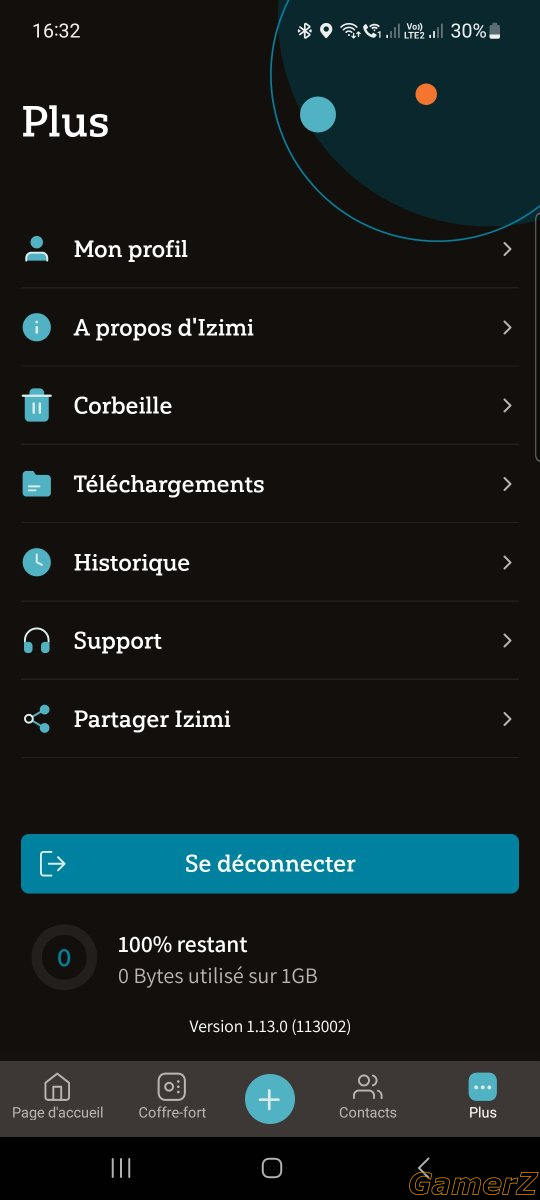Tap the Historique clock icon
The height and width of the screenshot is (1200, 540).
pos(37,562)
